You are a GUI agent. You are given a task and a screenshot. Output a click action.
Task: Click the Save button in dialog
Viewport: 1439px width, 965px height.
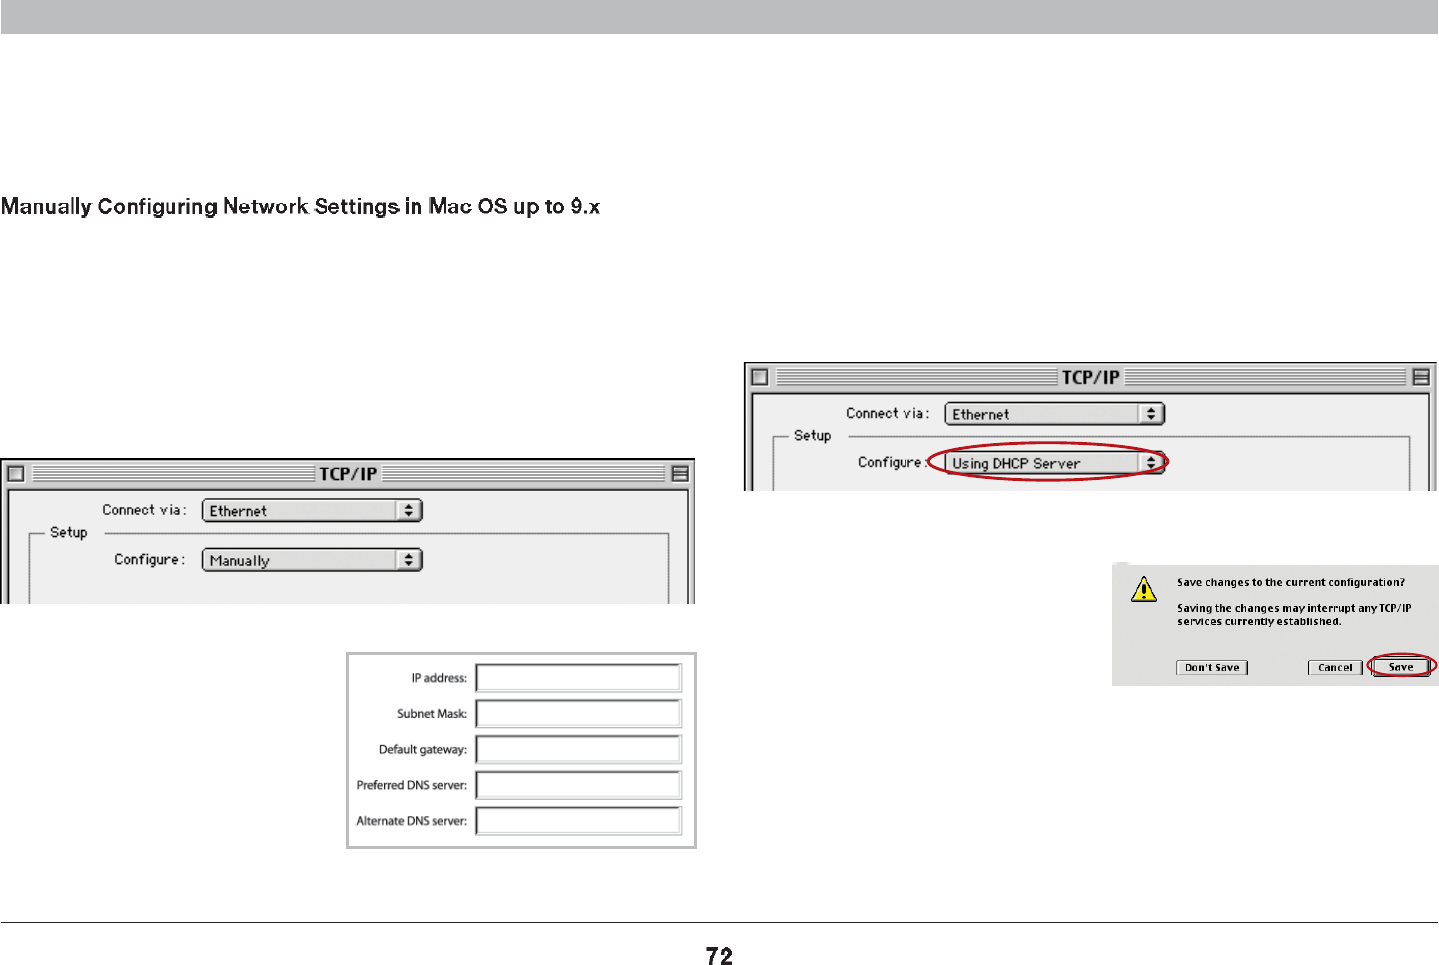tap(1401, 667)
